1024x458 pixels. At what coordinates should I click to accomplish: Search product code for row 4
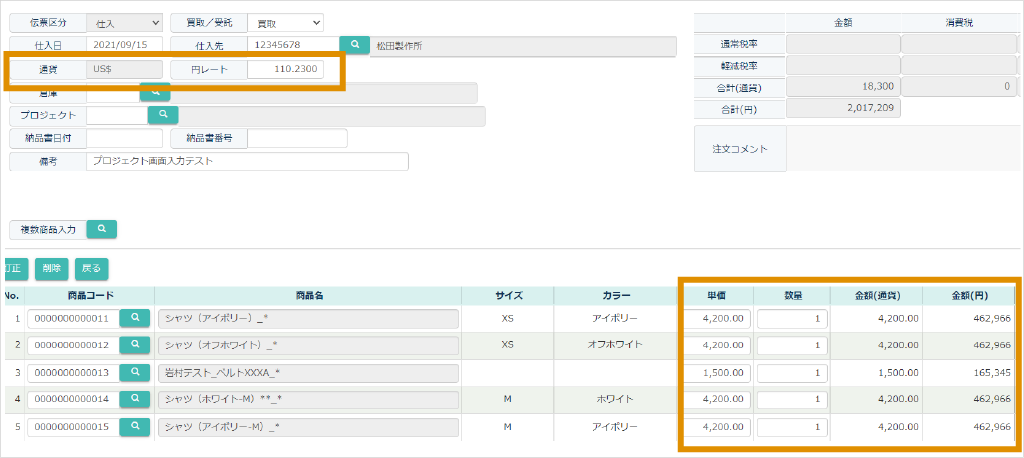(135, 399)
